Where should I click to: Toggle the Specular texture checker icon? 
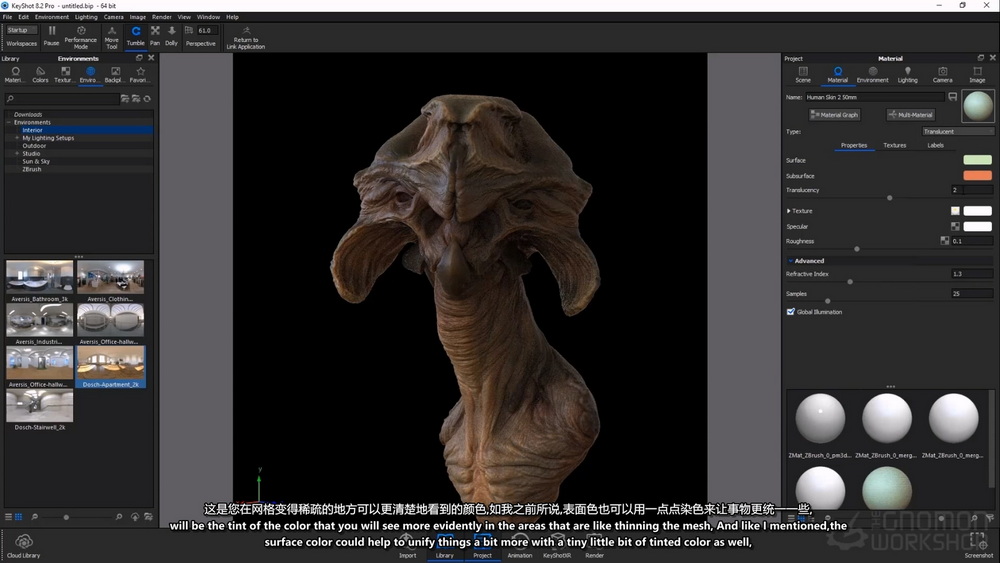tap(955, 226)
